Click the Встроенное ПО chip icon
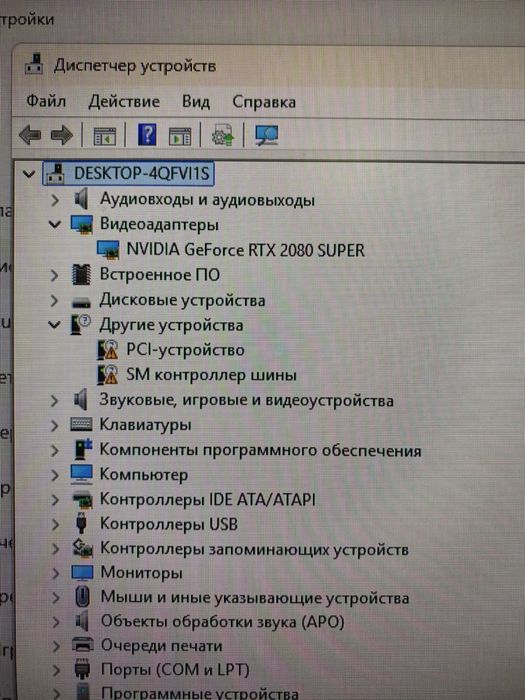The image size is (525, 700). click(x=81, y=274)
